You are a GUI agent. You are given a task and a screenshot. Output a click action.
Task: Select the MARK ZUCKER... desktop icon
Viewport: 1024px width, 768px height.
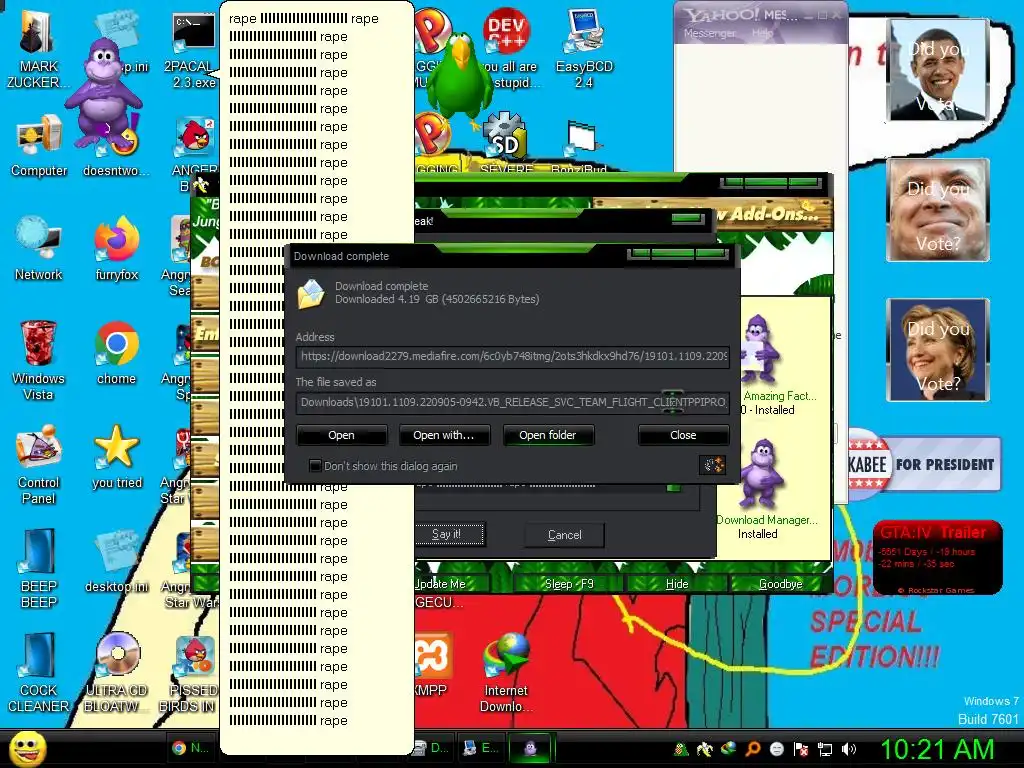39,49
